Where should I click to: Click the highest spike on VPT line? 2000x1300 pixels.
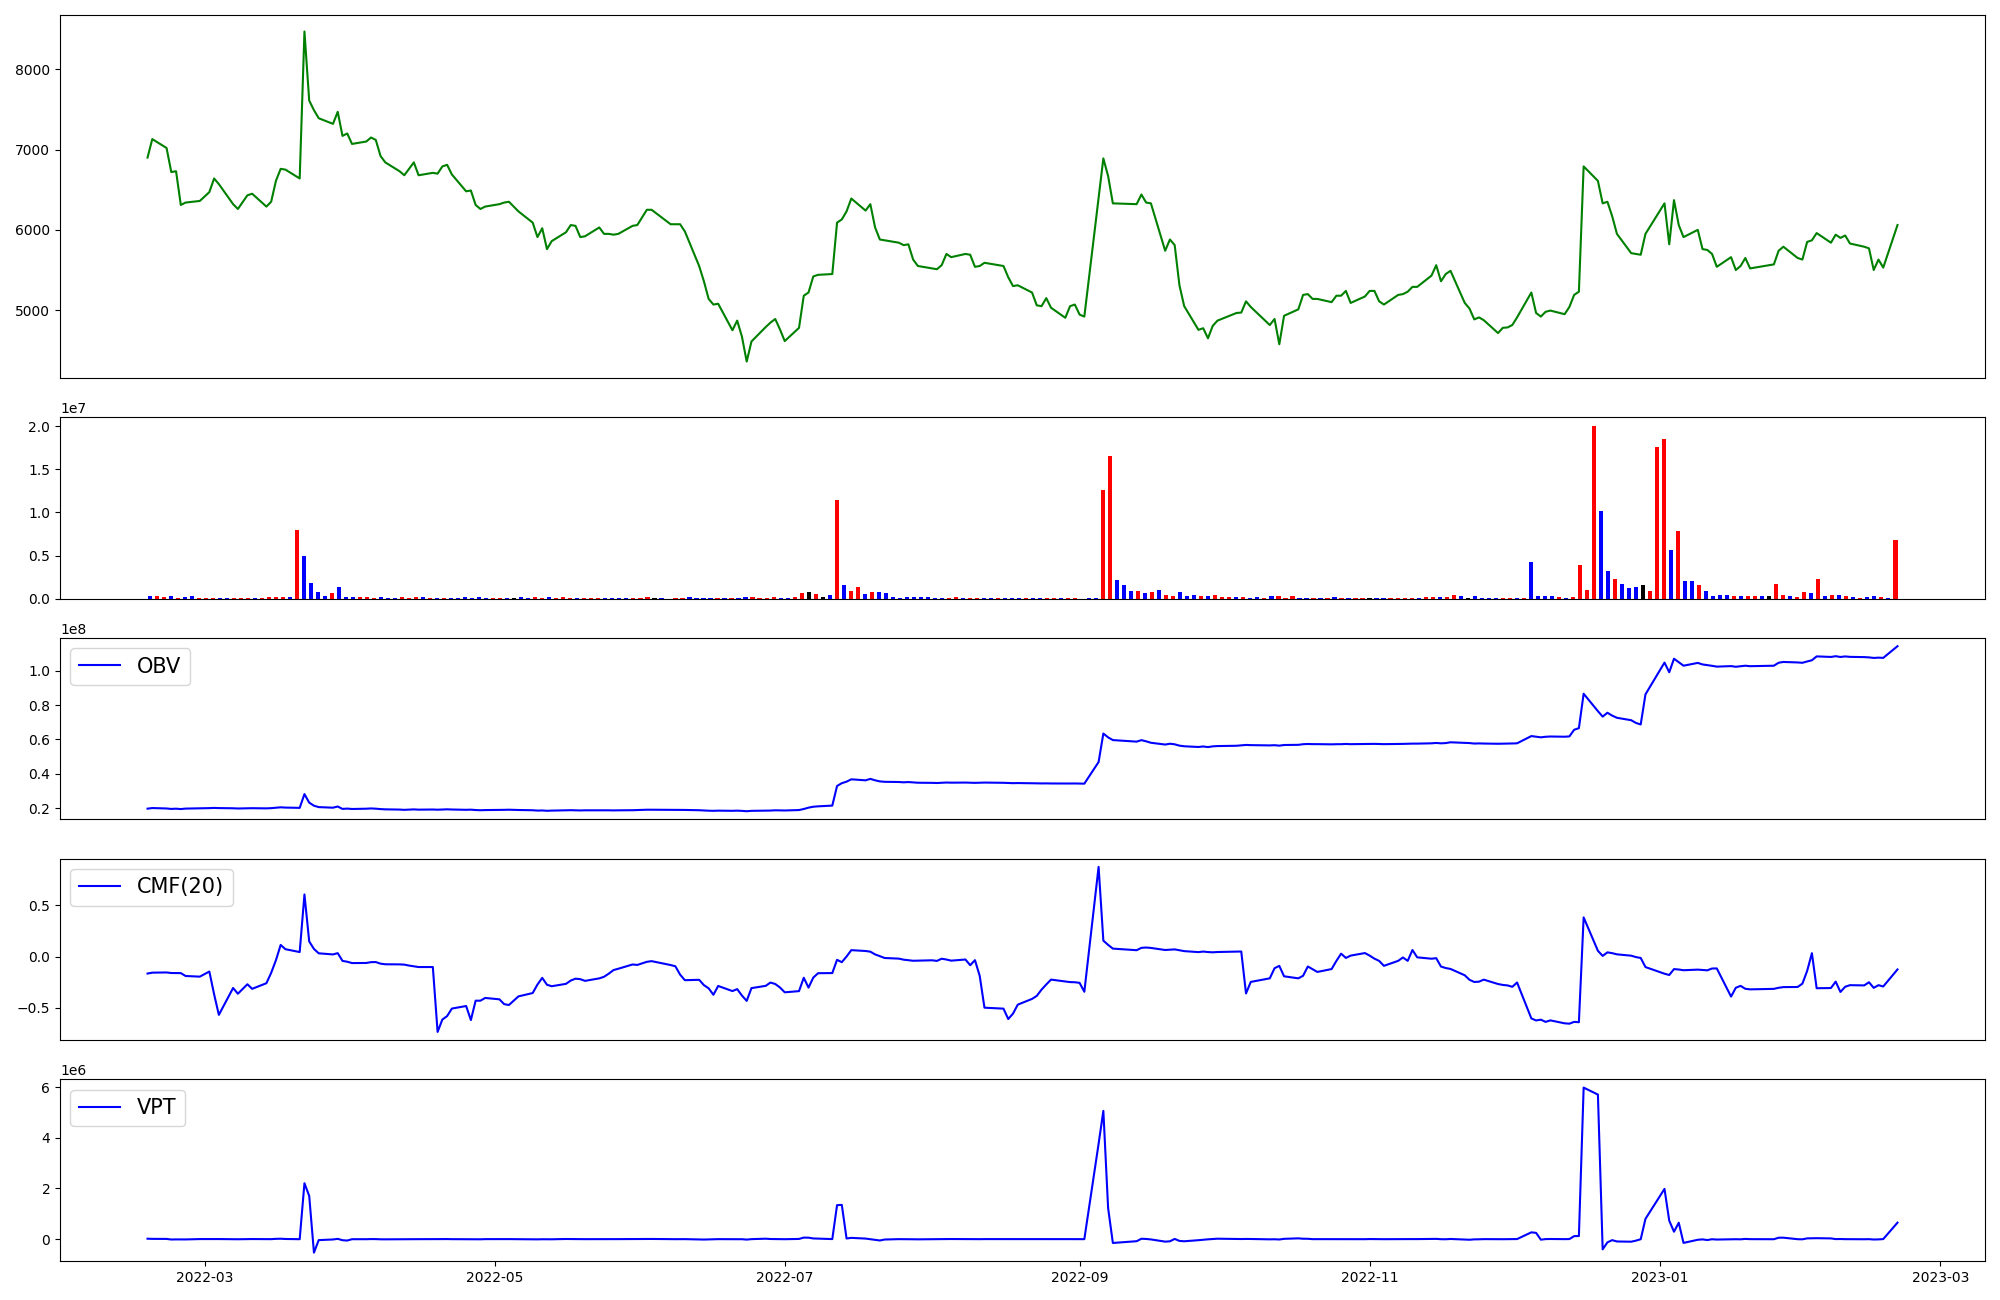pos(1583,1088)
